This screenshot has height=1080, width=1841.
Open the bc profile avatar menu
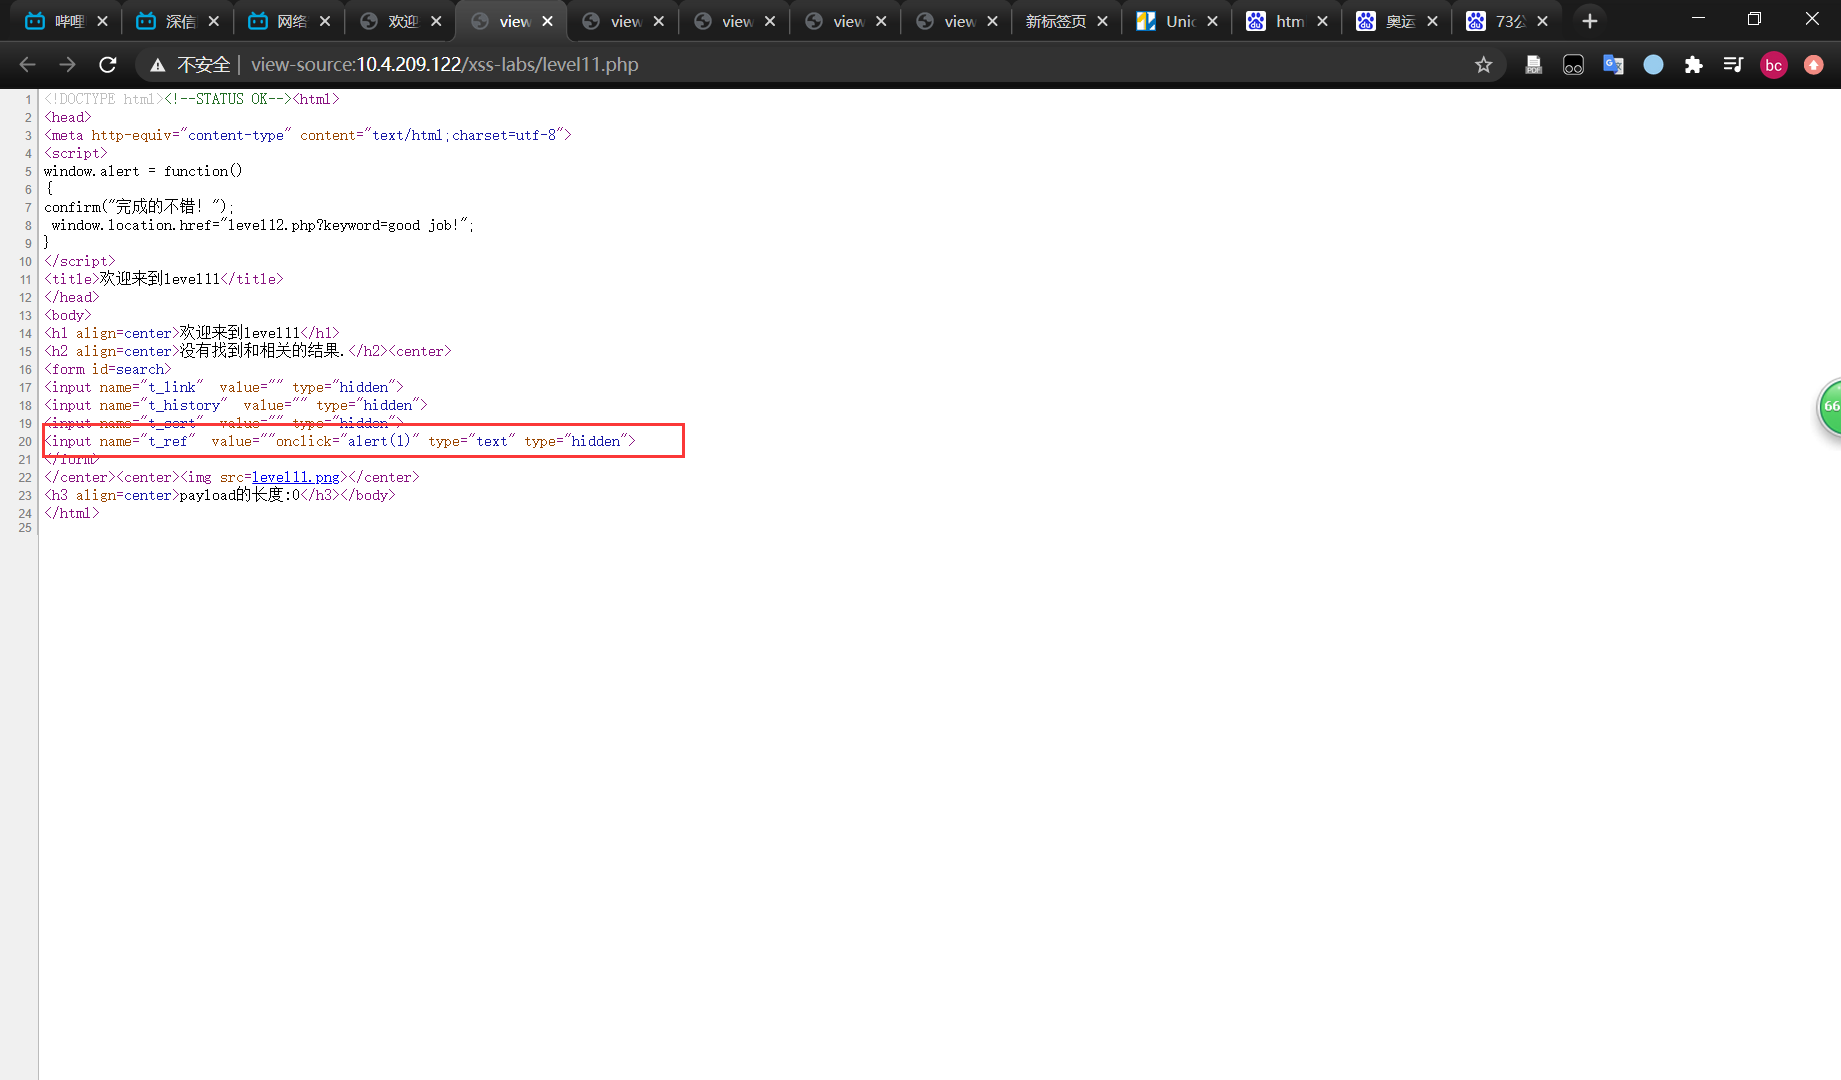tap(1773, 65)
